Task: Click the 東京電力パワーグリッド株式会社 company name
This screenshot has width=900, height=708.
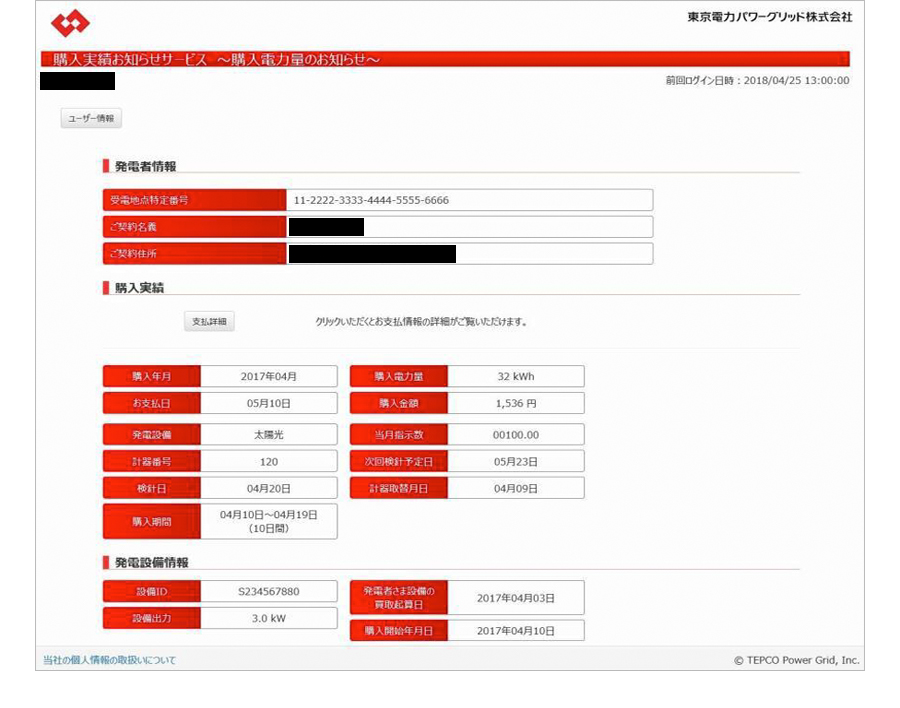Action: pyautogui.click(x=769, y=17)
